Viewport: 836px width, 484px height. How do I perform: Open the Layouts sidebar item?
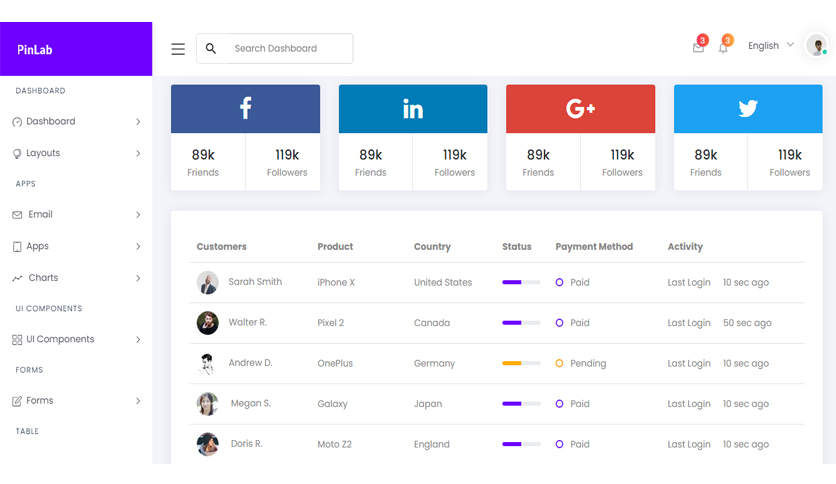[76, 154]
